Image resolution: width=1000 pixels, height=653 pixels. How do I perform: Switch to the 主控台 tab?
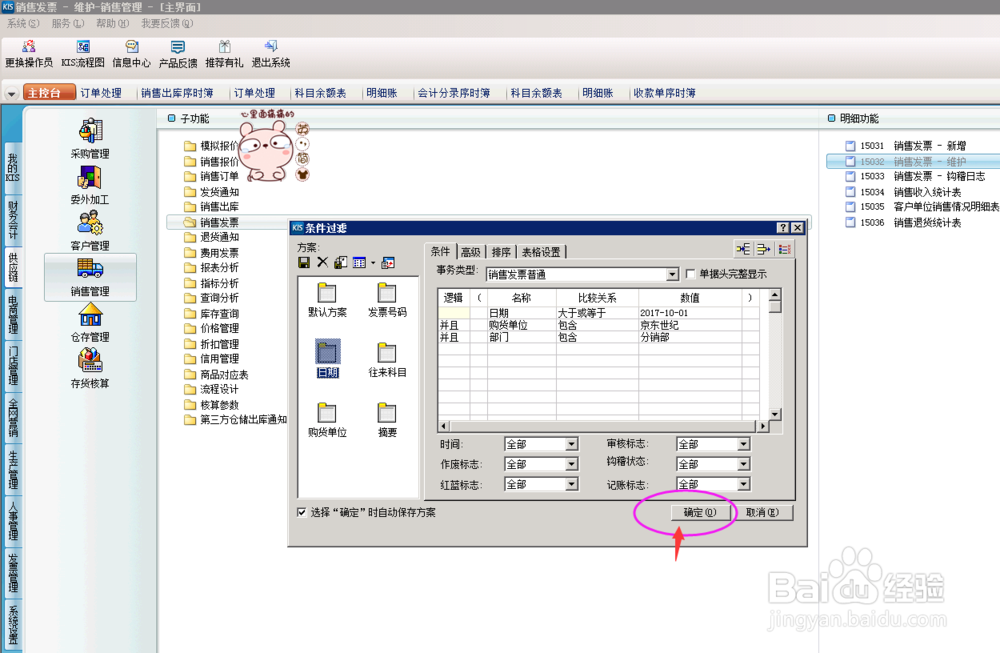[49, 92]
